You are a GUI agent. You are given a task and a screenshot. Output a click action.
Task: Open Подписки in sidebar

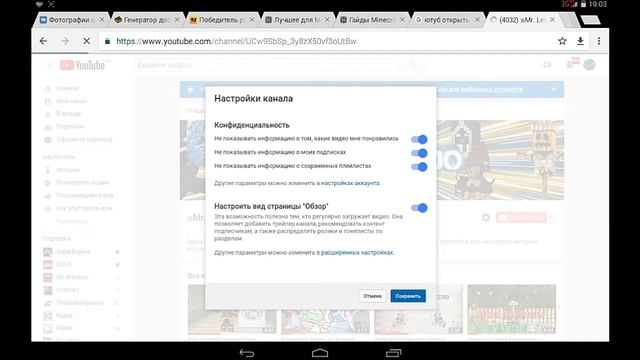pos(70,127)
